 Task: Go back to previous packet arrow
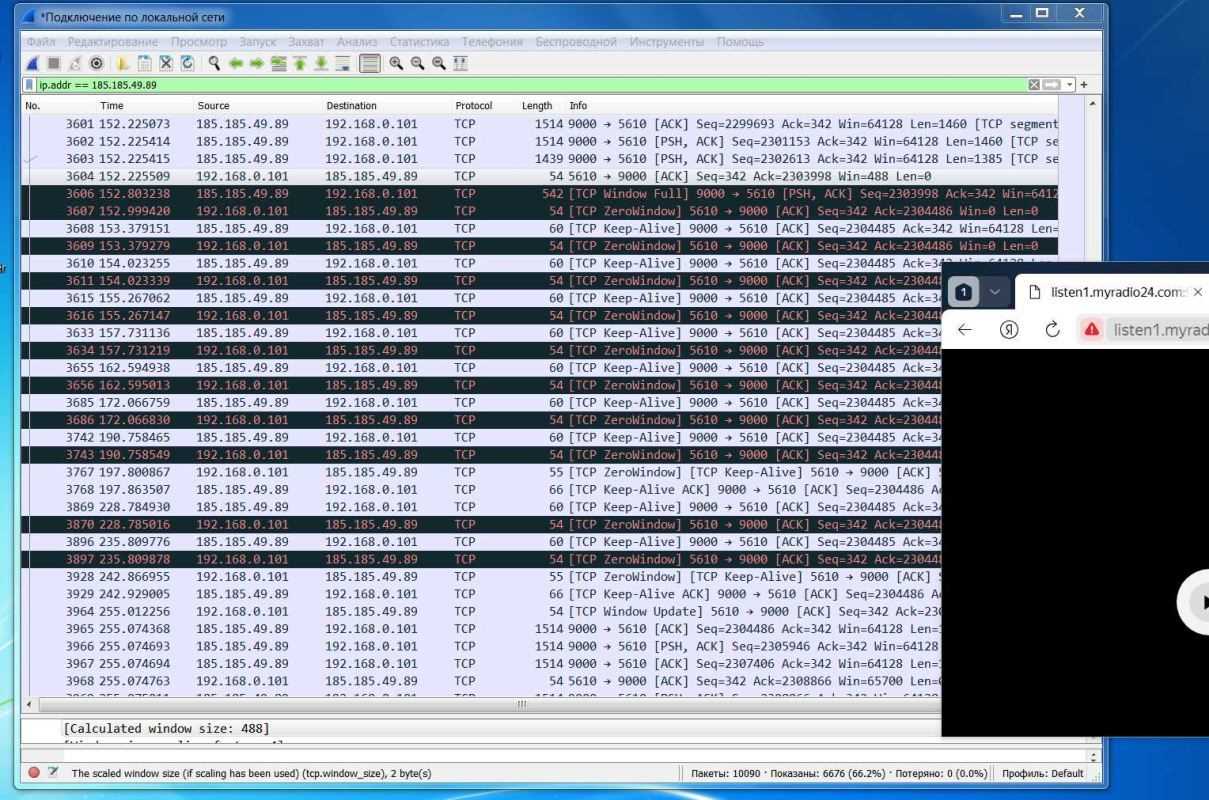tap(236, 62)
